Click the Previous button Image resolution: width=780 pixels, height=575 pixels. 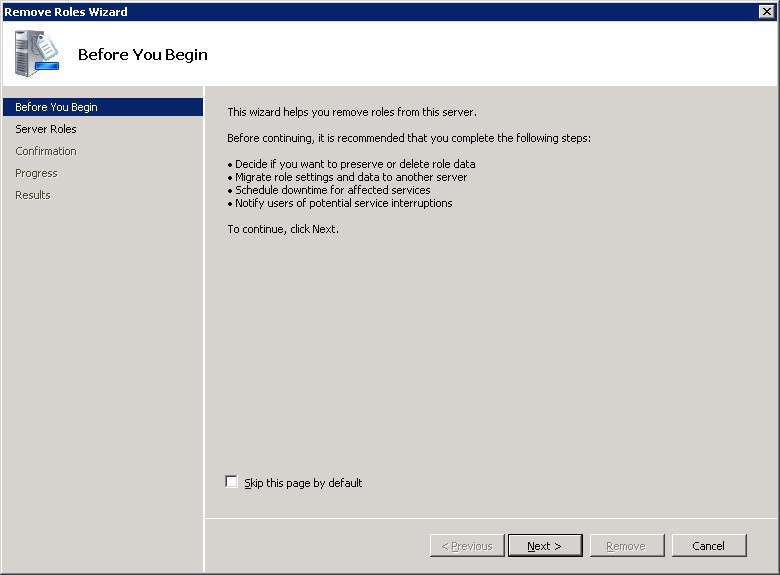pyautogui.click(x=467, y=546)
